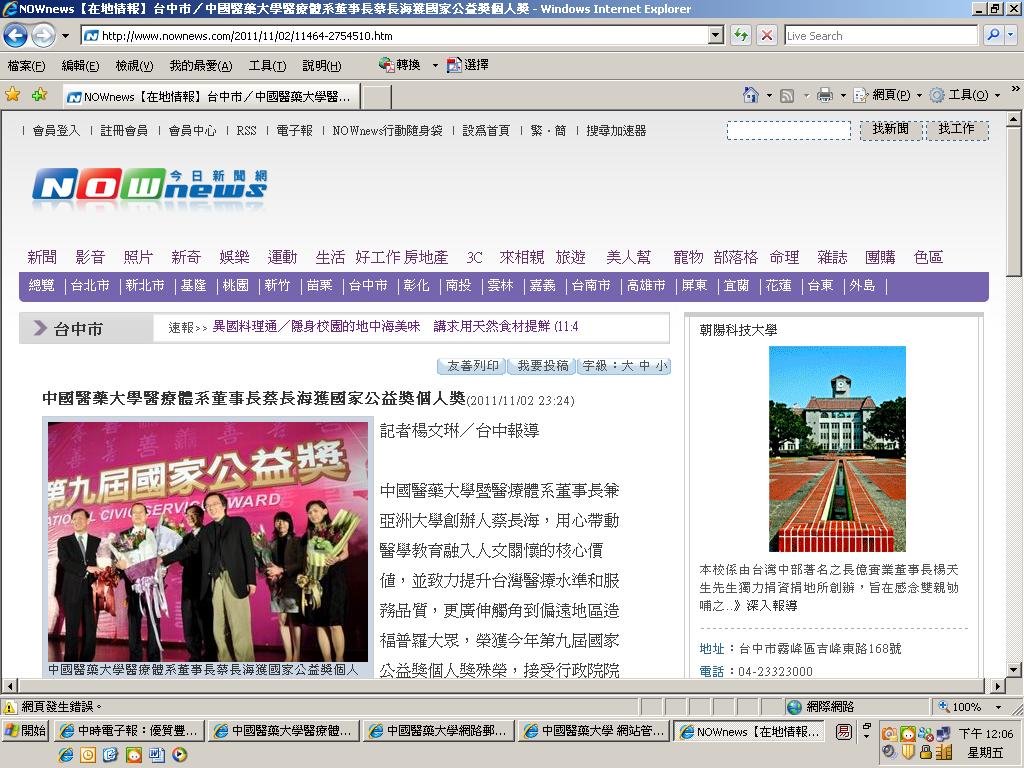Screen dimensions: 1024x768
Task: Open the 檔案(F) menu
Action: (x=26, y=65)
